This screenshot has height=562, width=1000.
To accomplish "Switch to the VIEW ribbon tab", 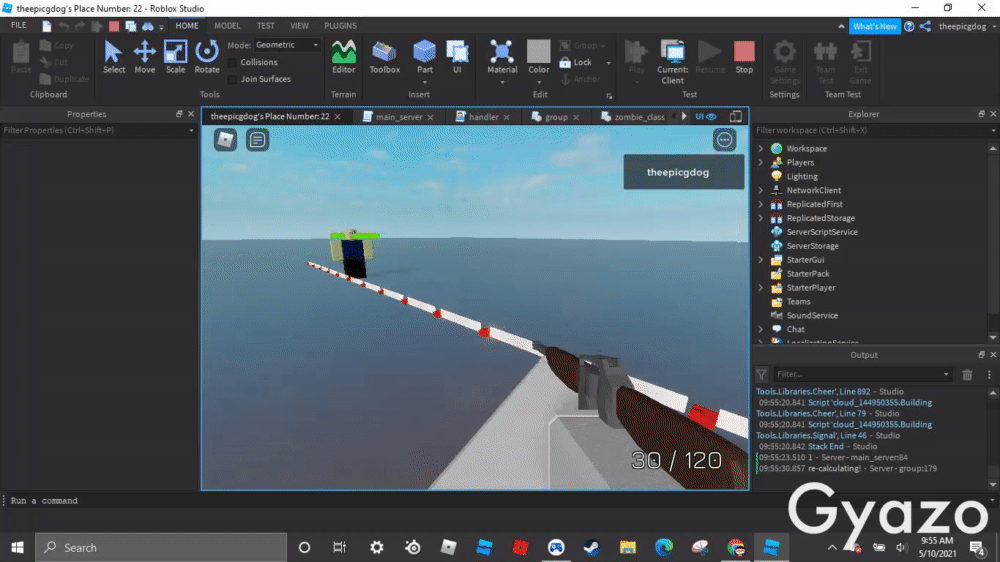I will pyautogui.click(x=299, y=26).
